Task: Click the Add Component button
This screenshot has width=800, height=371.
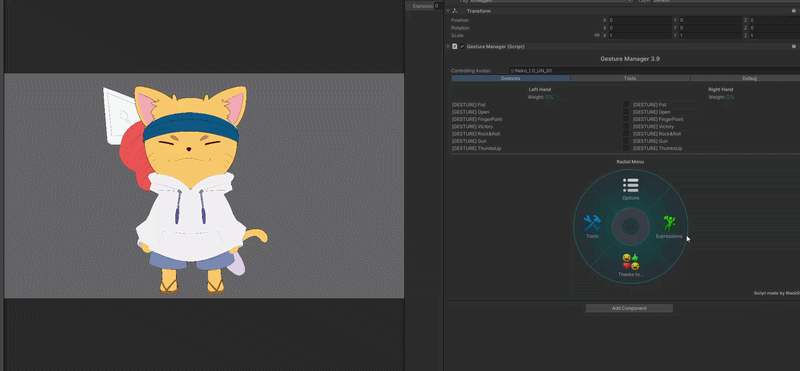Action: [629, 308]
